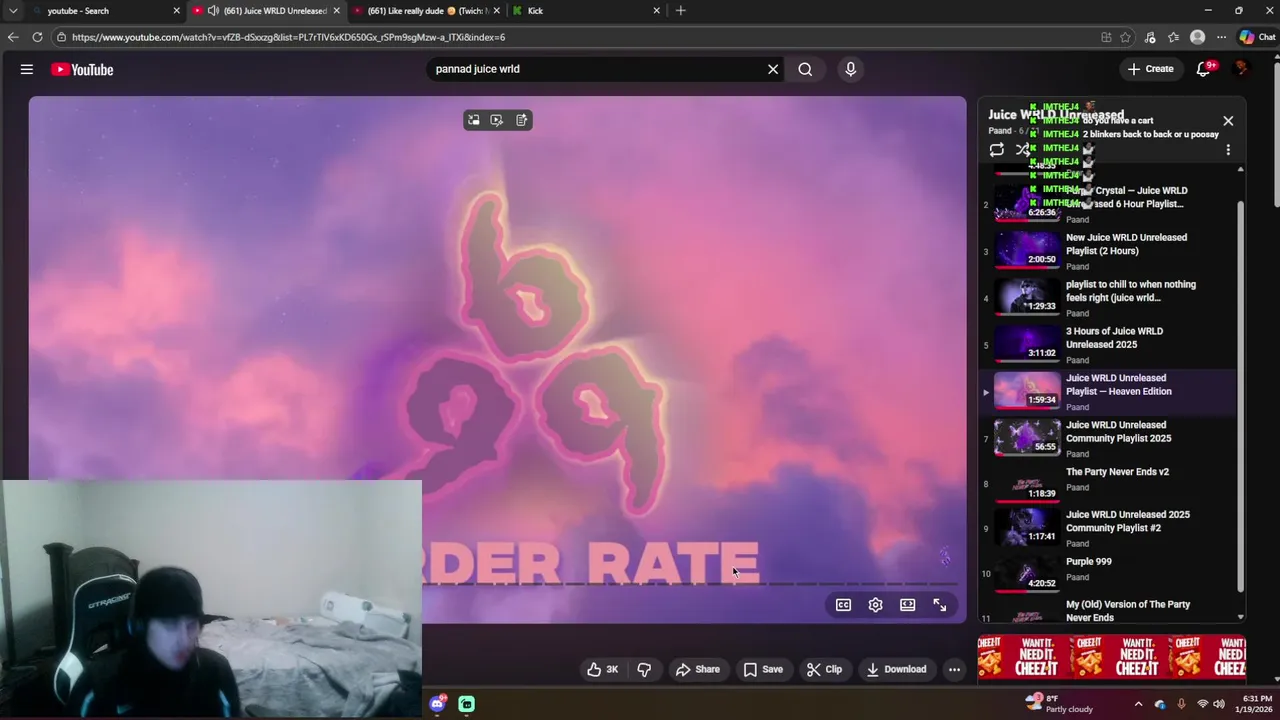Bookmark this page with the star

1126,37
